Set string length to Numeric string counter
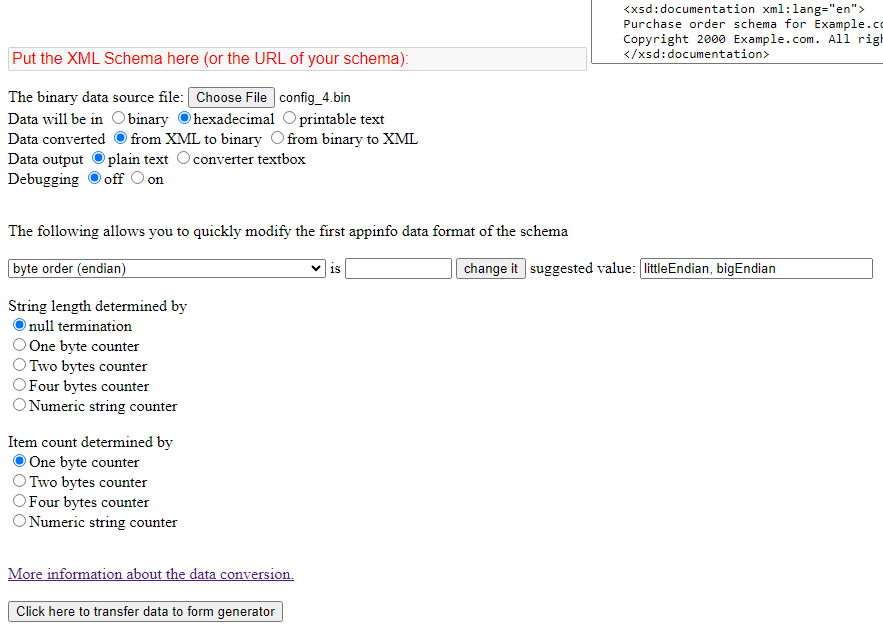Viewport: 883px width, 625px height. (20, 405)
